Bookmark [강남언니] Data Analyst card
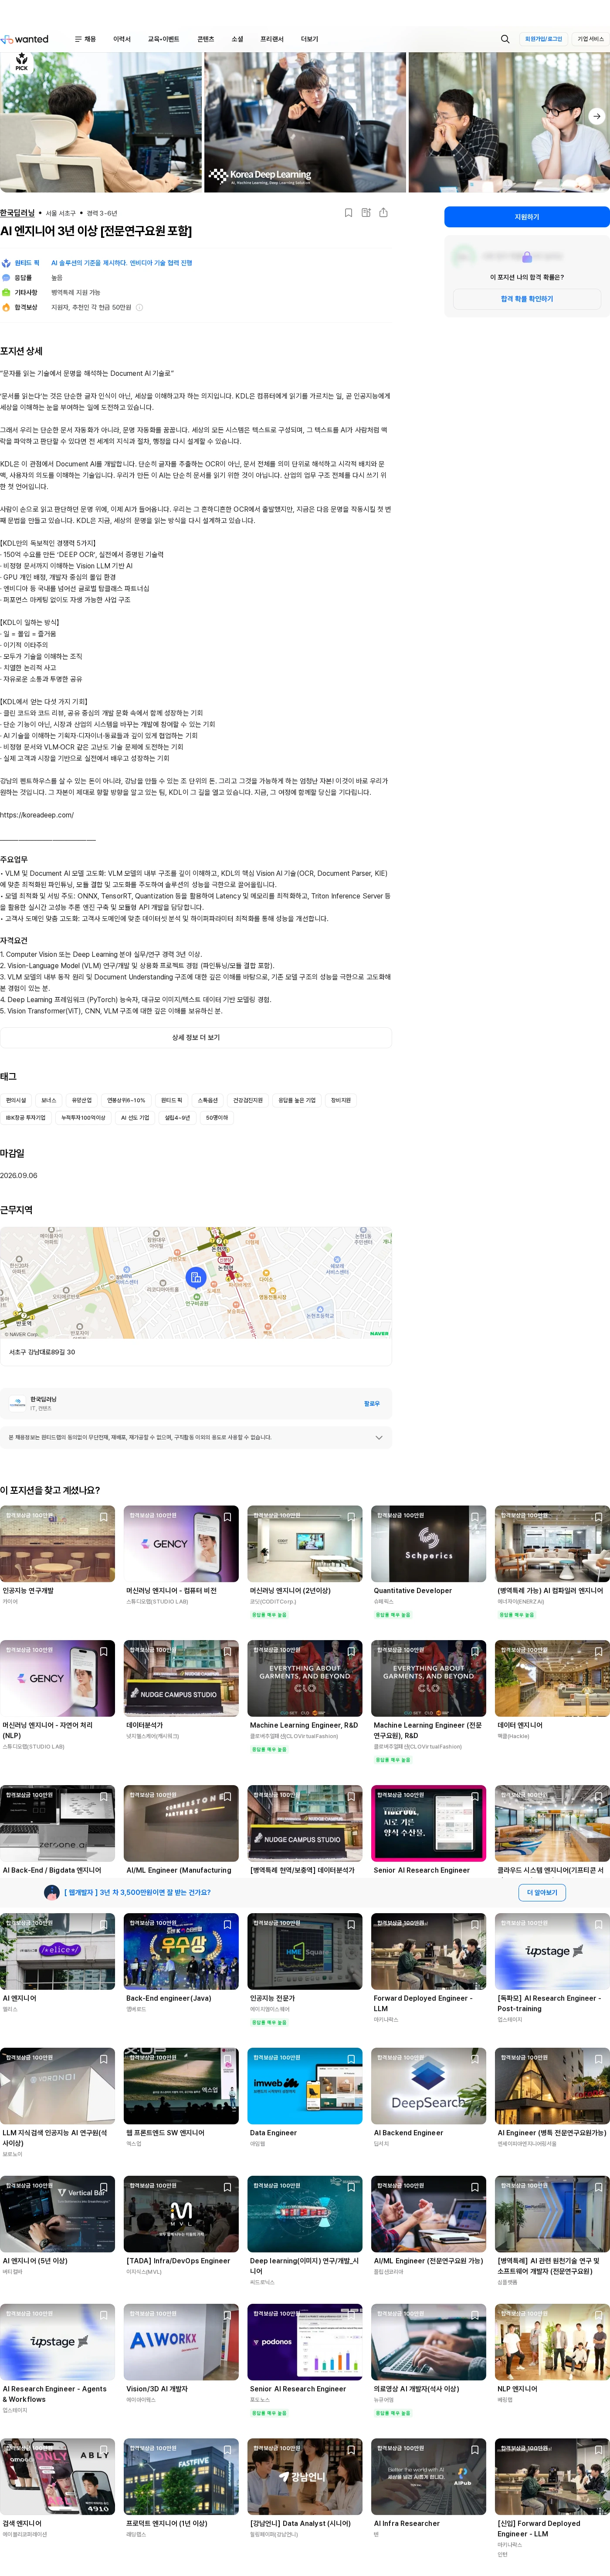The width and height of the screenshot is (610, 2576). pos(351,2450)
